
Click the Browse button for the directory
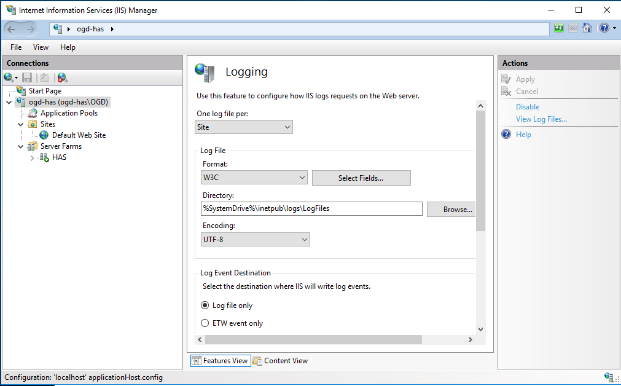tap(451, 209)
